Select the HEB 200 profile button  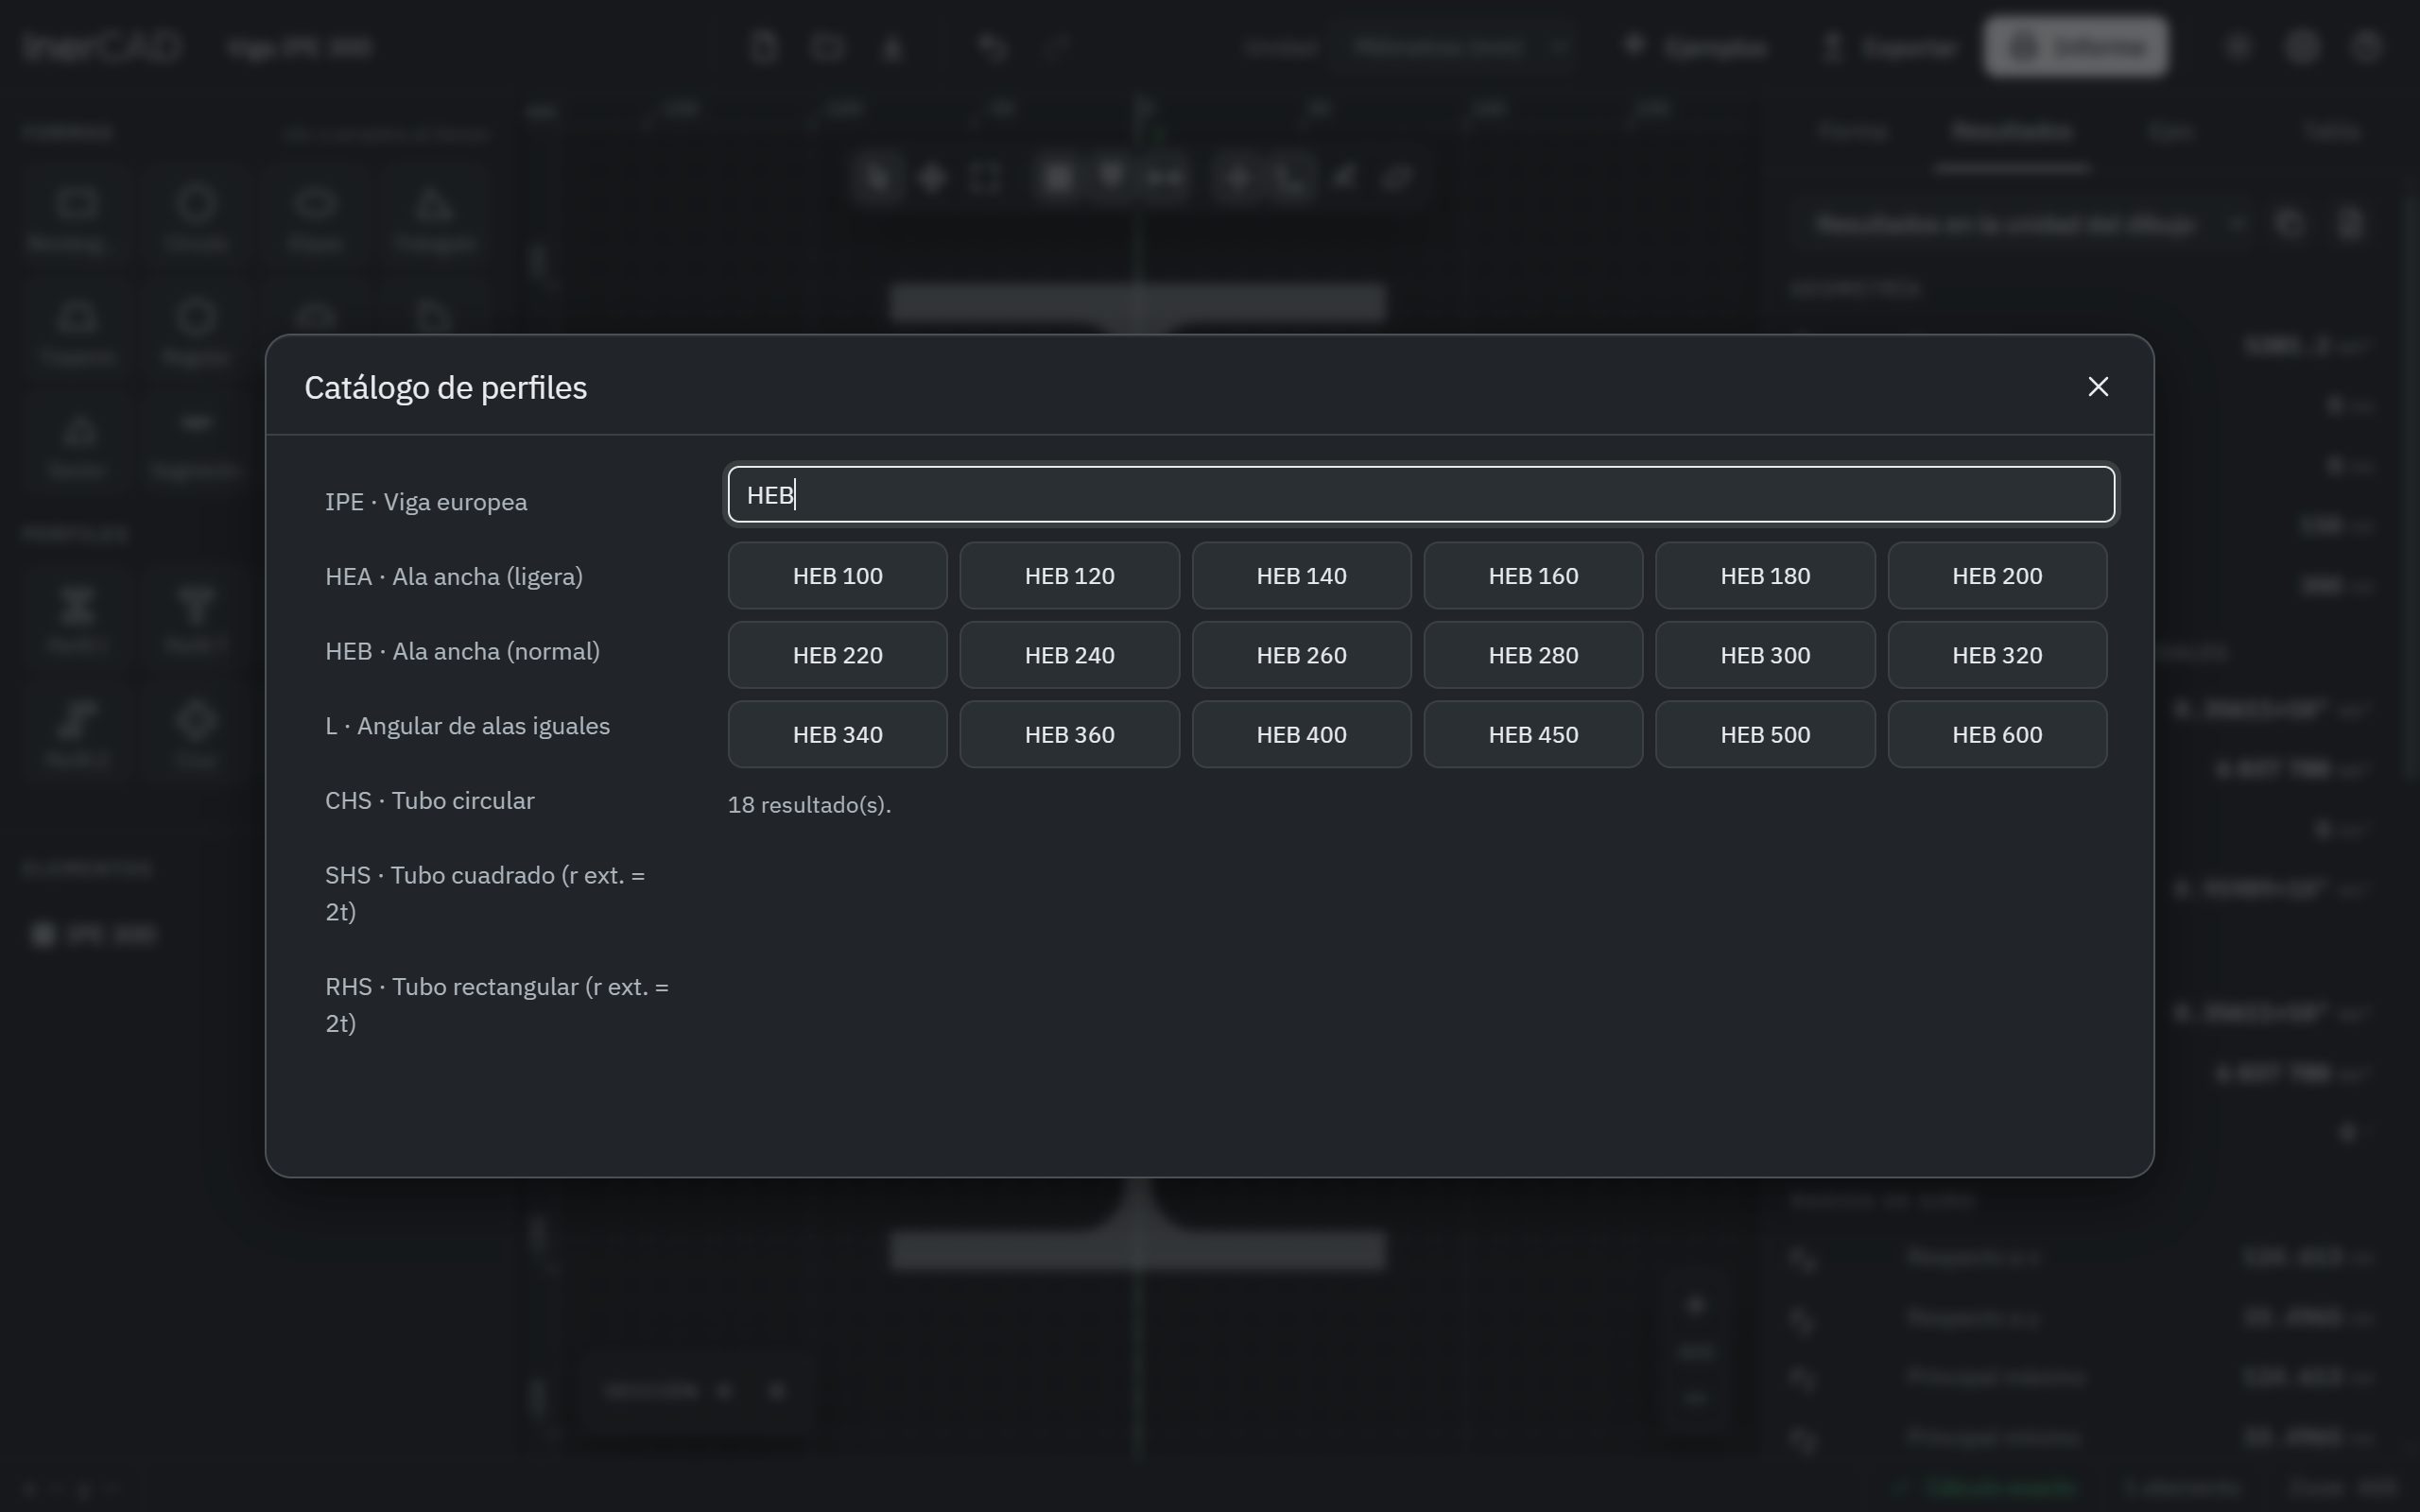[x=1998, y=576]
